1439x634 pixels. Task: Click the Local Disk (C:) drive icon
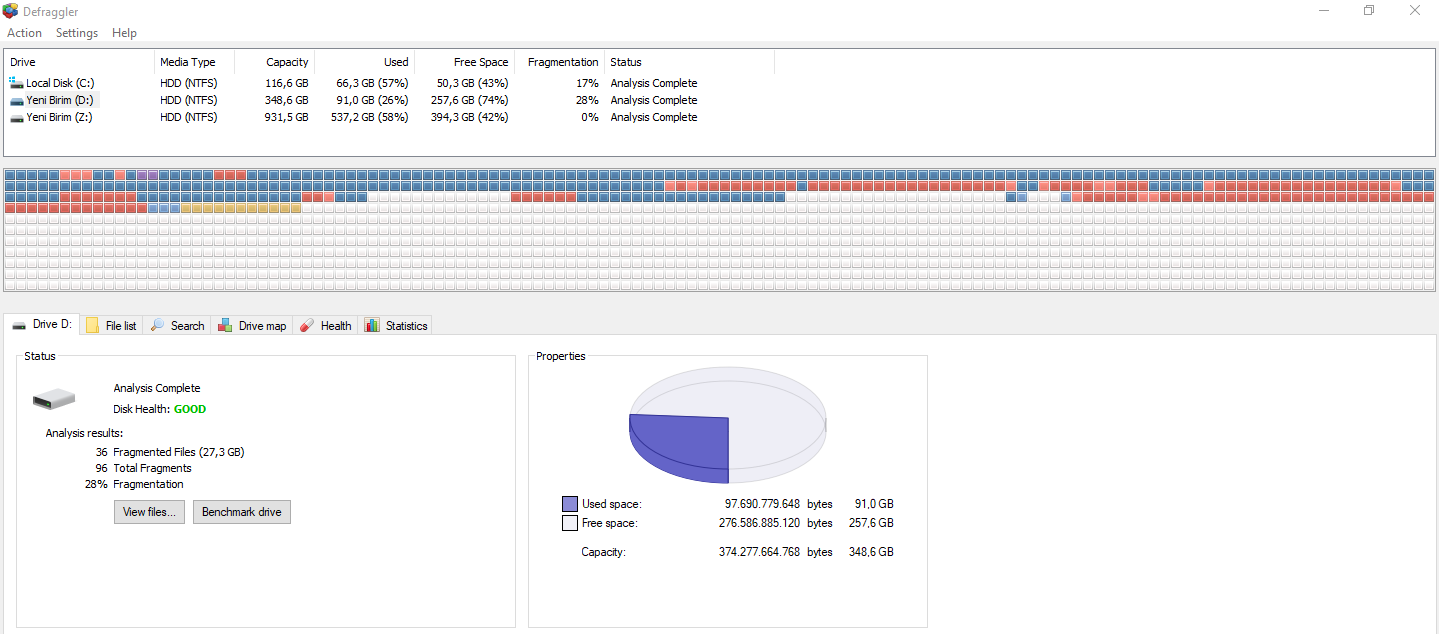tap(16, 83)
